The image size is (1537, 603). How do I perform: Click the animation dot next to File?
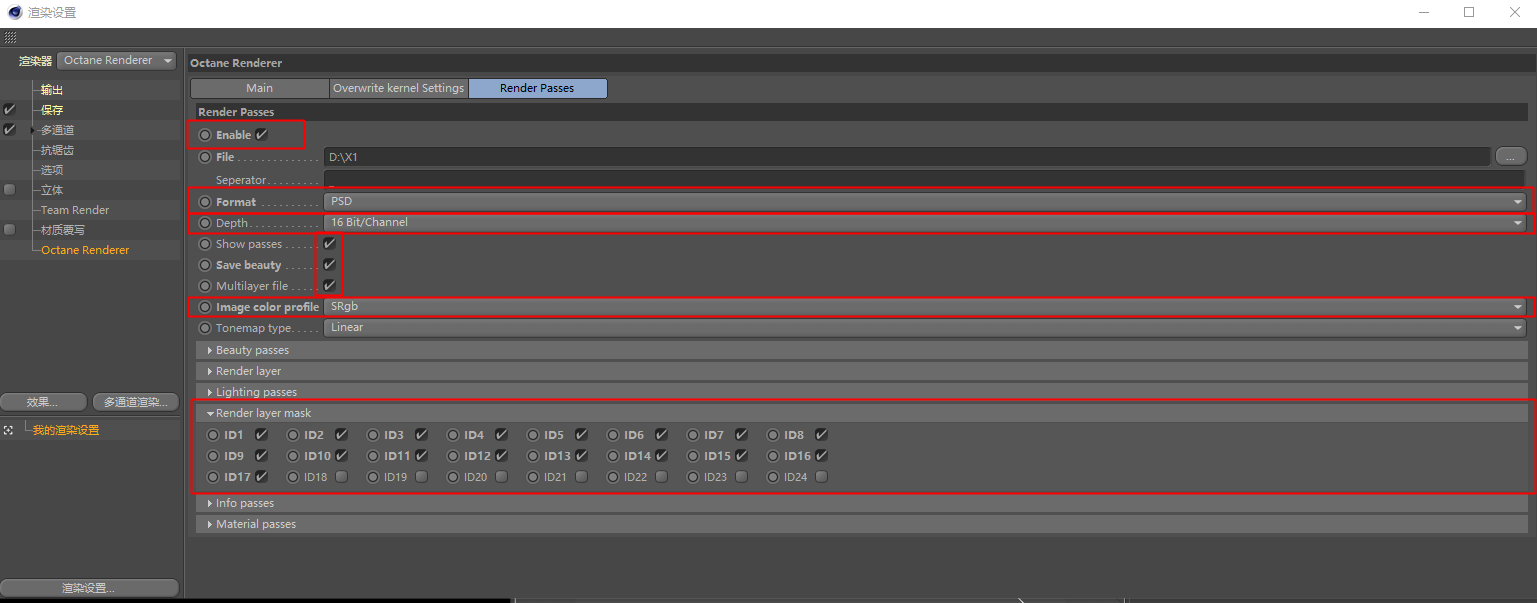click(x=205, y=157)
